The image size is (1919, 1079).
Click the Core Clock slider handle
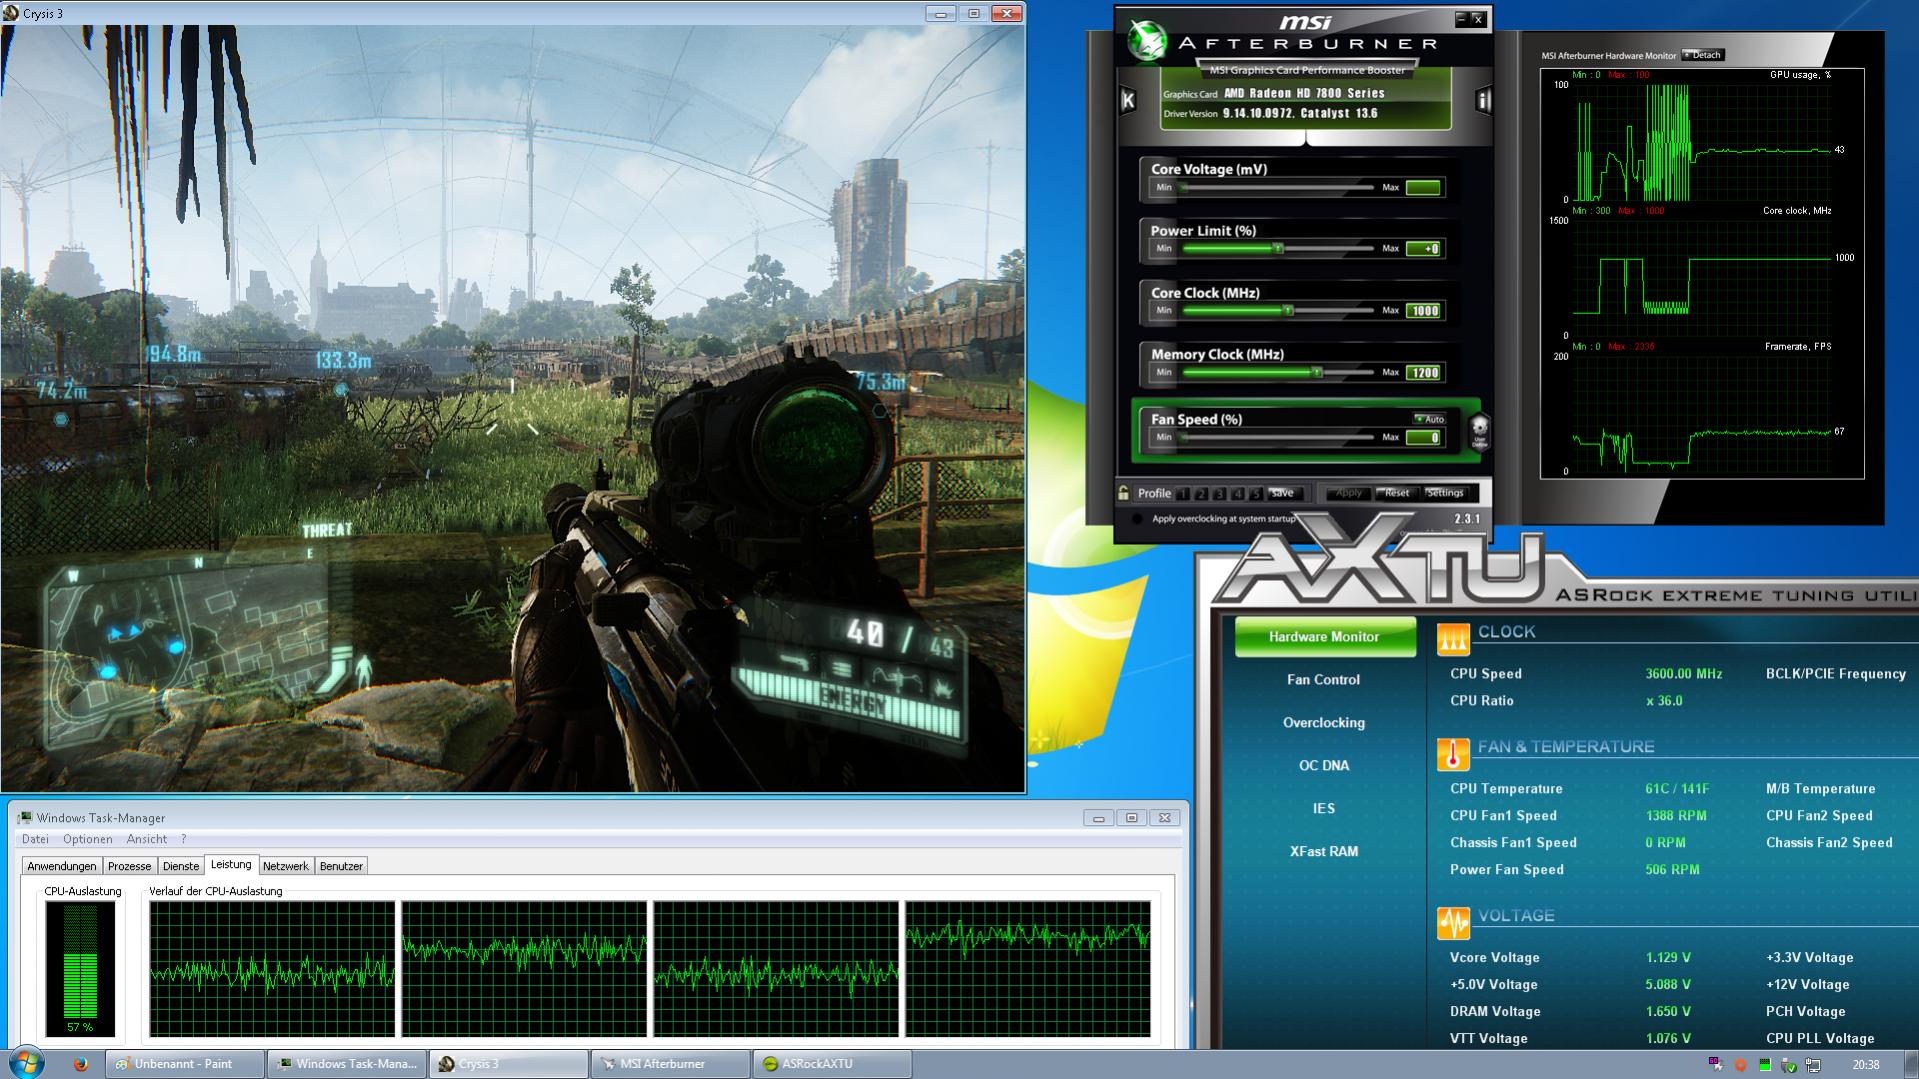pos(1288,311)
